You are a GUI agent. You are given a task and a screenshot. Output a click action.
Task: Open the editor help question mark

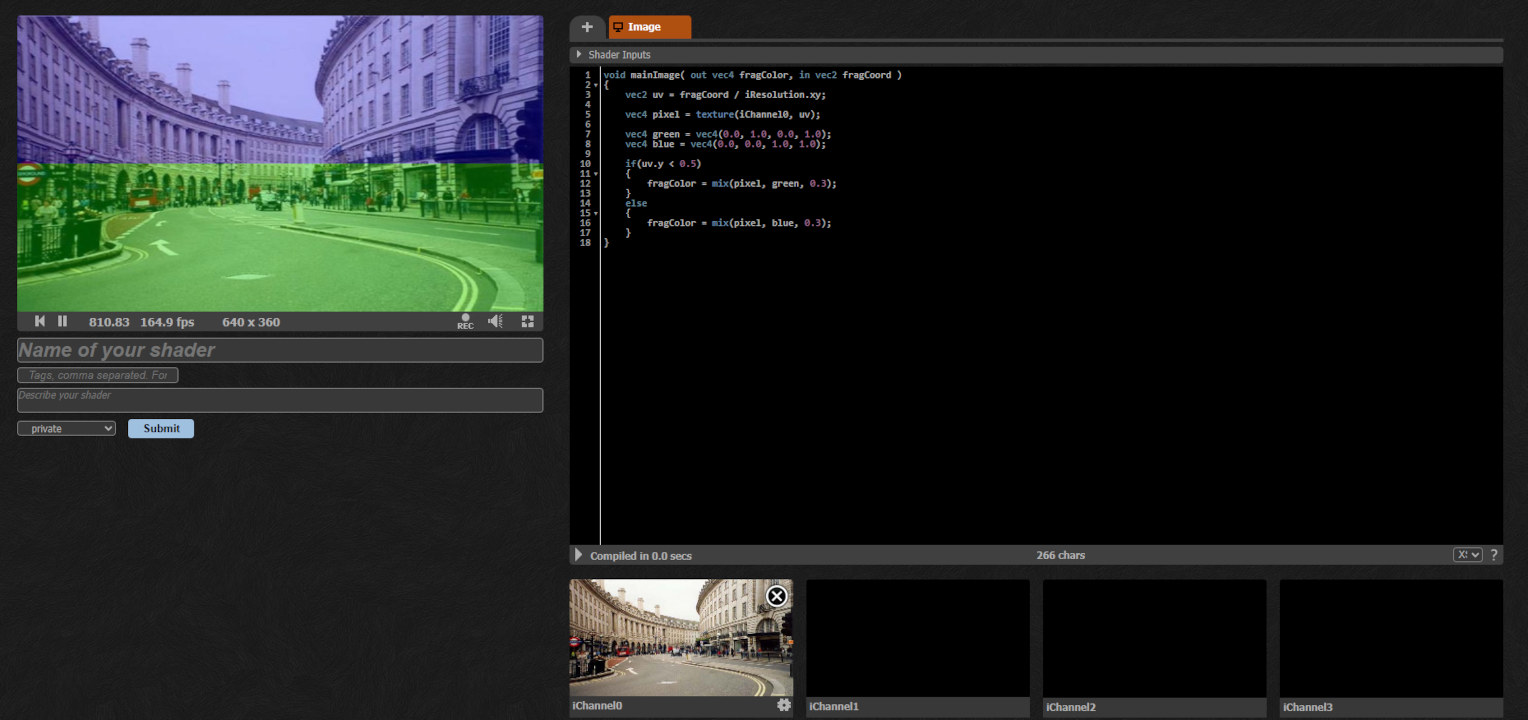[1494, 554]
